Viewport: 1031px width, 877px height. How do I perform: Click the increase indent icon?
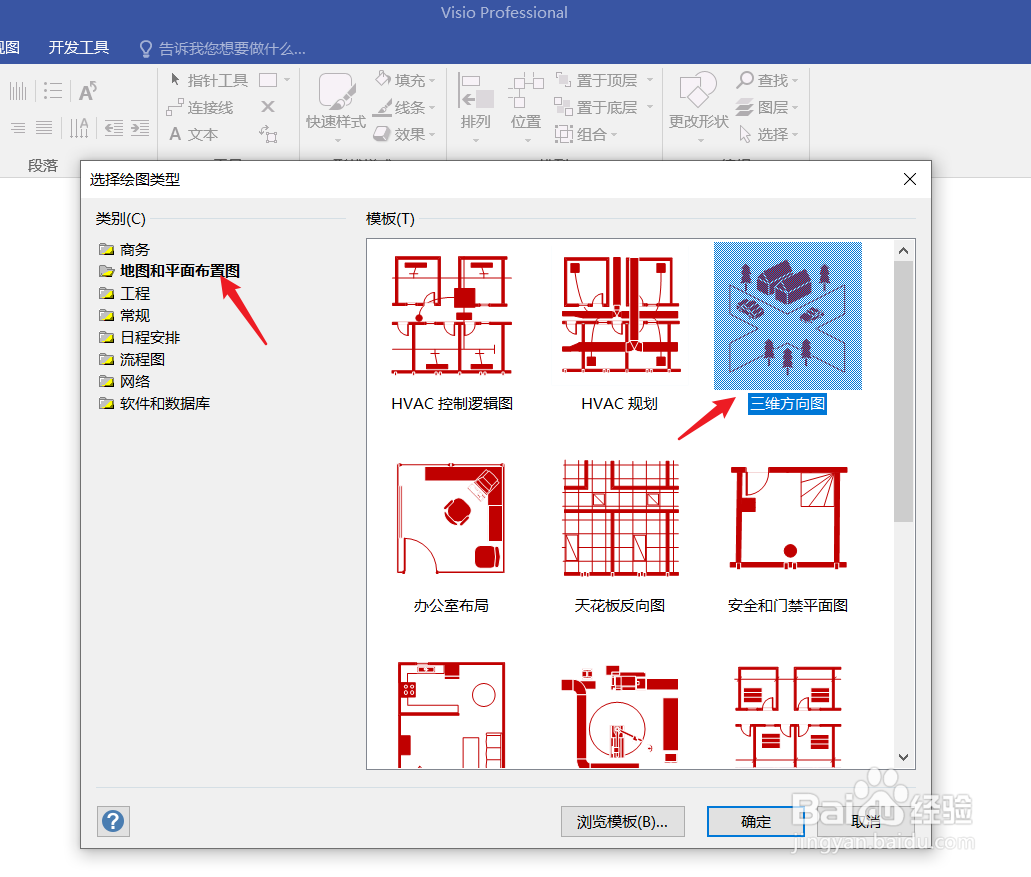[140, 128]
